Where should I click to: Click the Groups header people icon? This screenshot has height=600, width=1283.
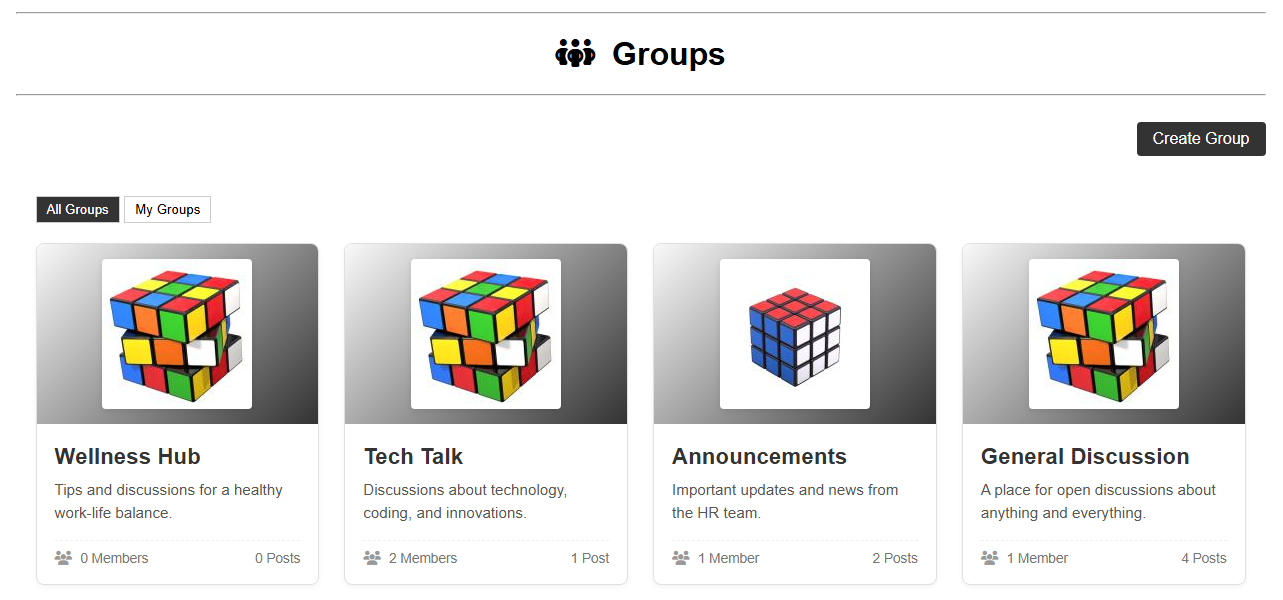(x=575, y=54)
